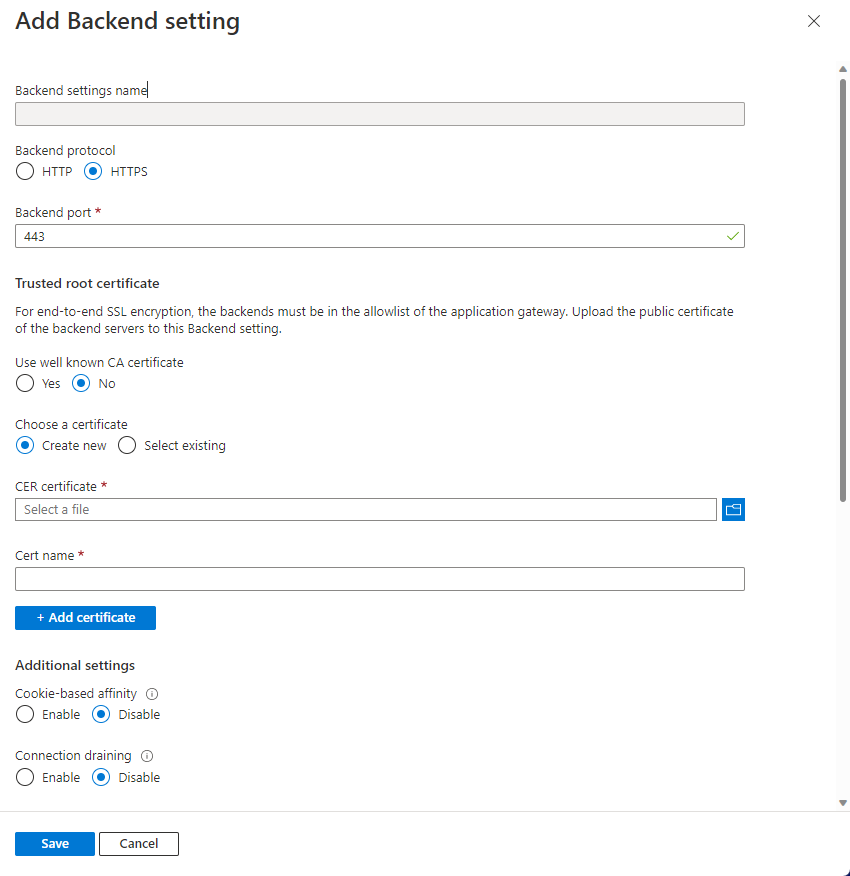This screenshot has height=876, width=850.
Task: Select HTTPS backend protocol
Action: (x=93, y=172)
